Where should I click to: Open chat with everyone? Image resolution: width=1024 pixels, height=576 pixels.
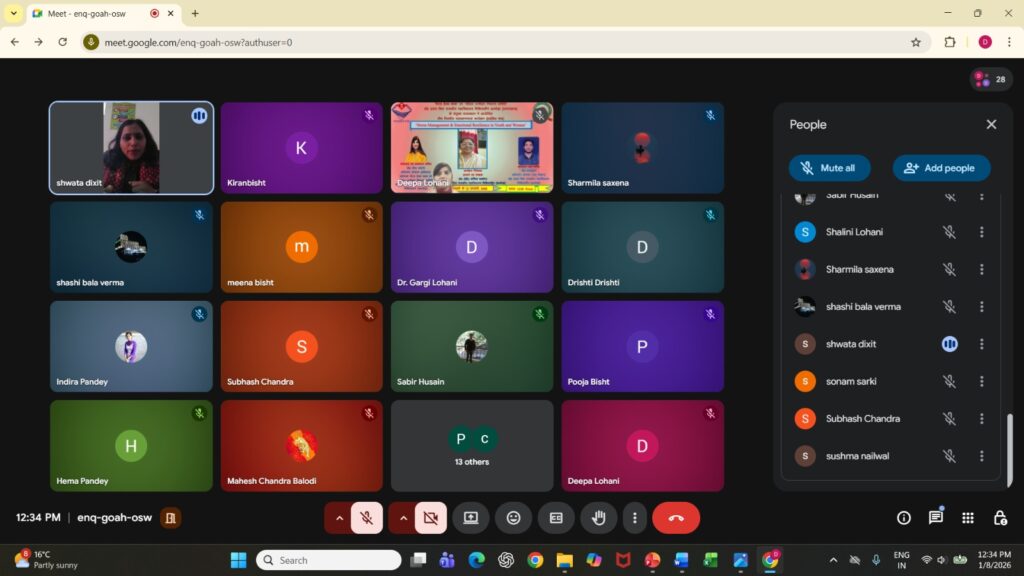point(935,518)
